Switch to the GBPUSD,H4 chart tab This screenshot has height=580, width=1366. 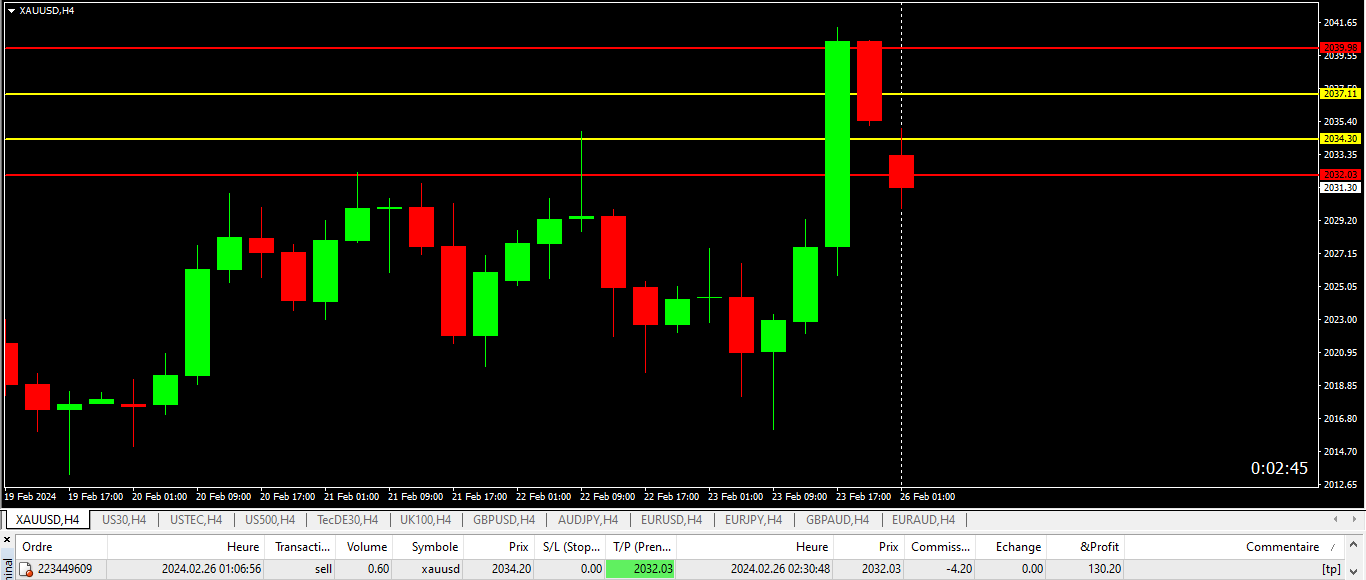504,520
